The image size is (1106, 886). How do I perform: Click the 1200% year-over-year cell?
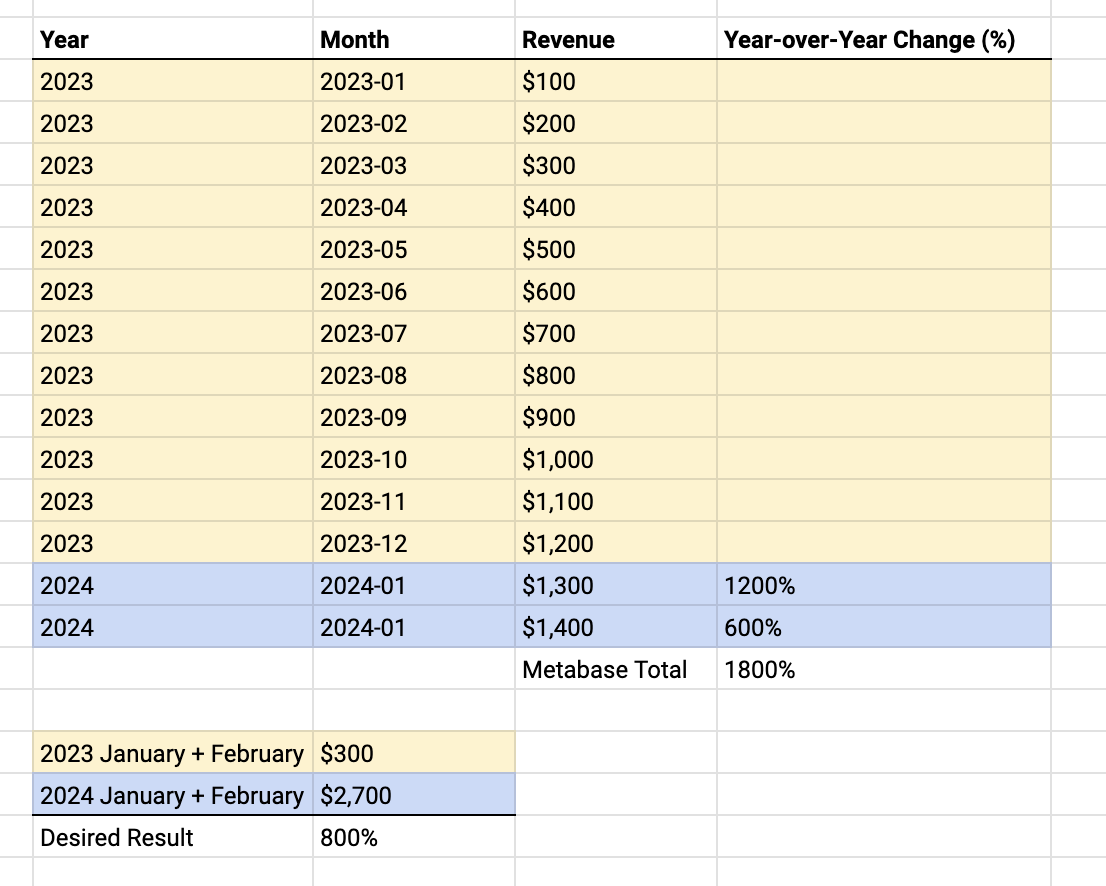(884, 585)
